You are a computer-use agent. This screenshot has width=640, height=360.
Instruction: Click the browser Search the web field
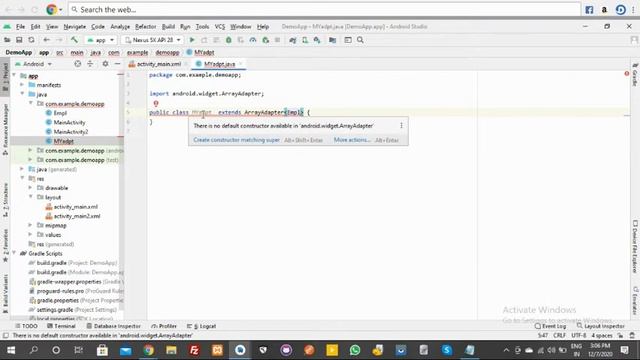pyautogui.click(x=324, y=9)
